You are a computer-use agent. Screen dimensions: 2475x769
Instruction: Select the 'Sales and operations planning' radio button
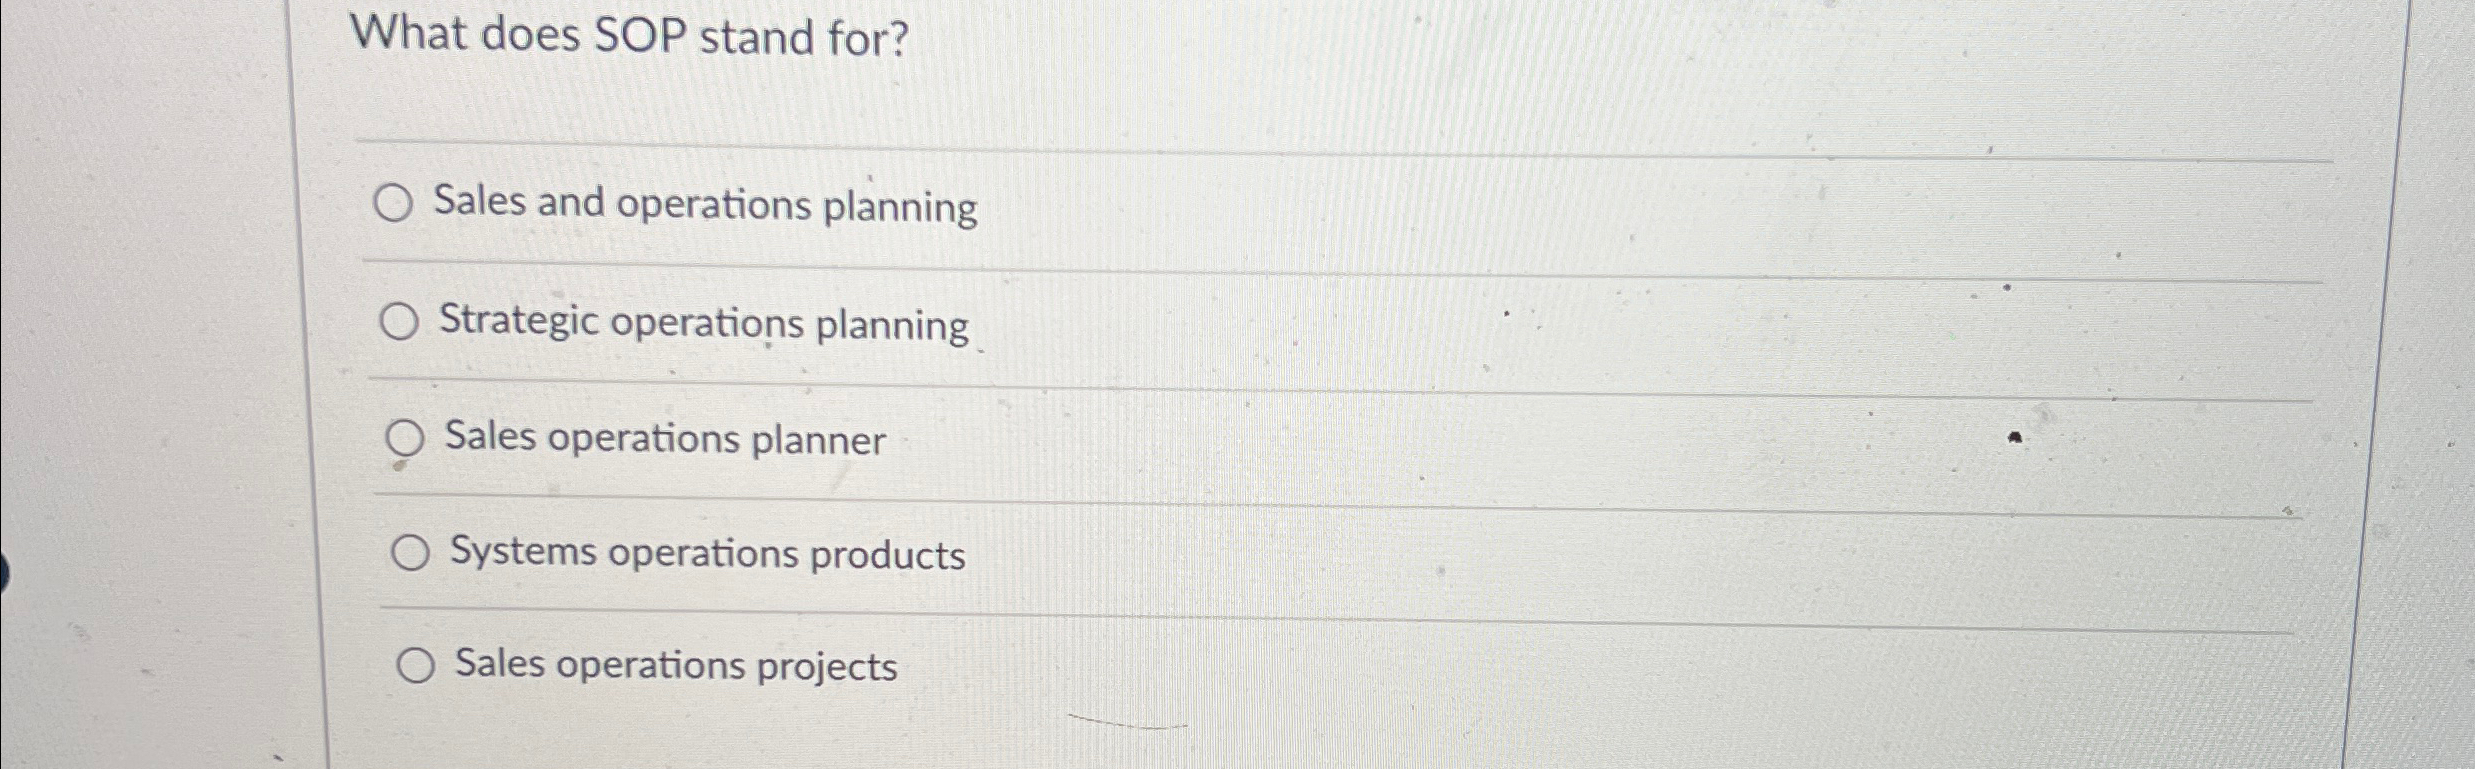pyautogui.click(x=396, y=204)
